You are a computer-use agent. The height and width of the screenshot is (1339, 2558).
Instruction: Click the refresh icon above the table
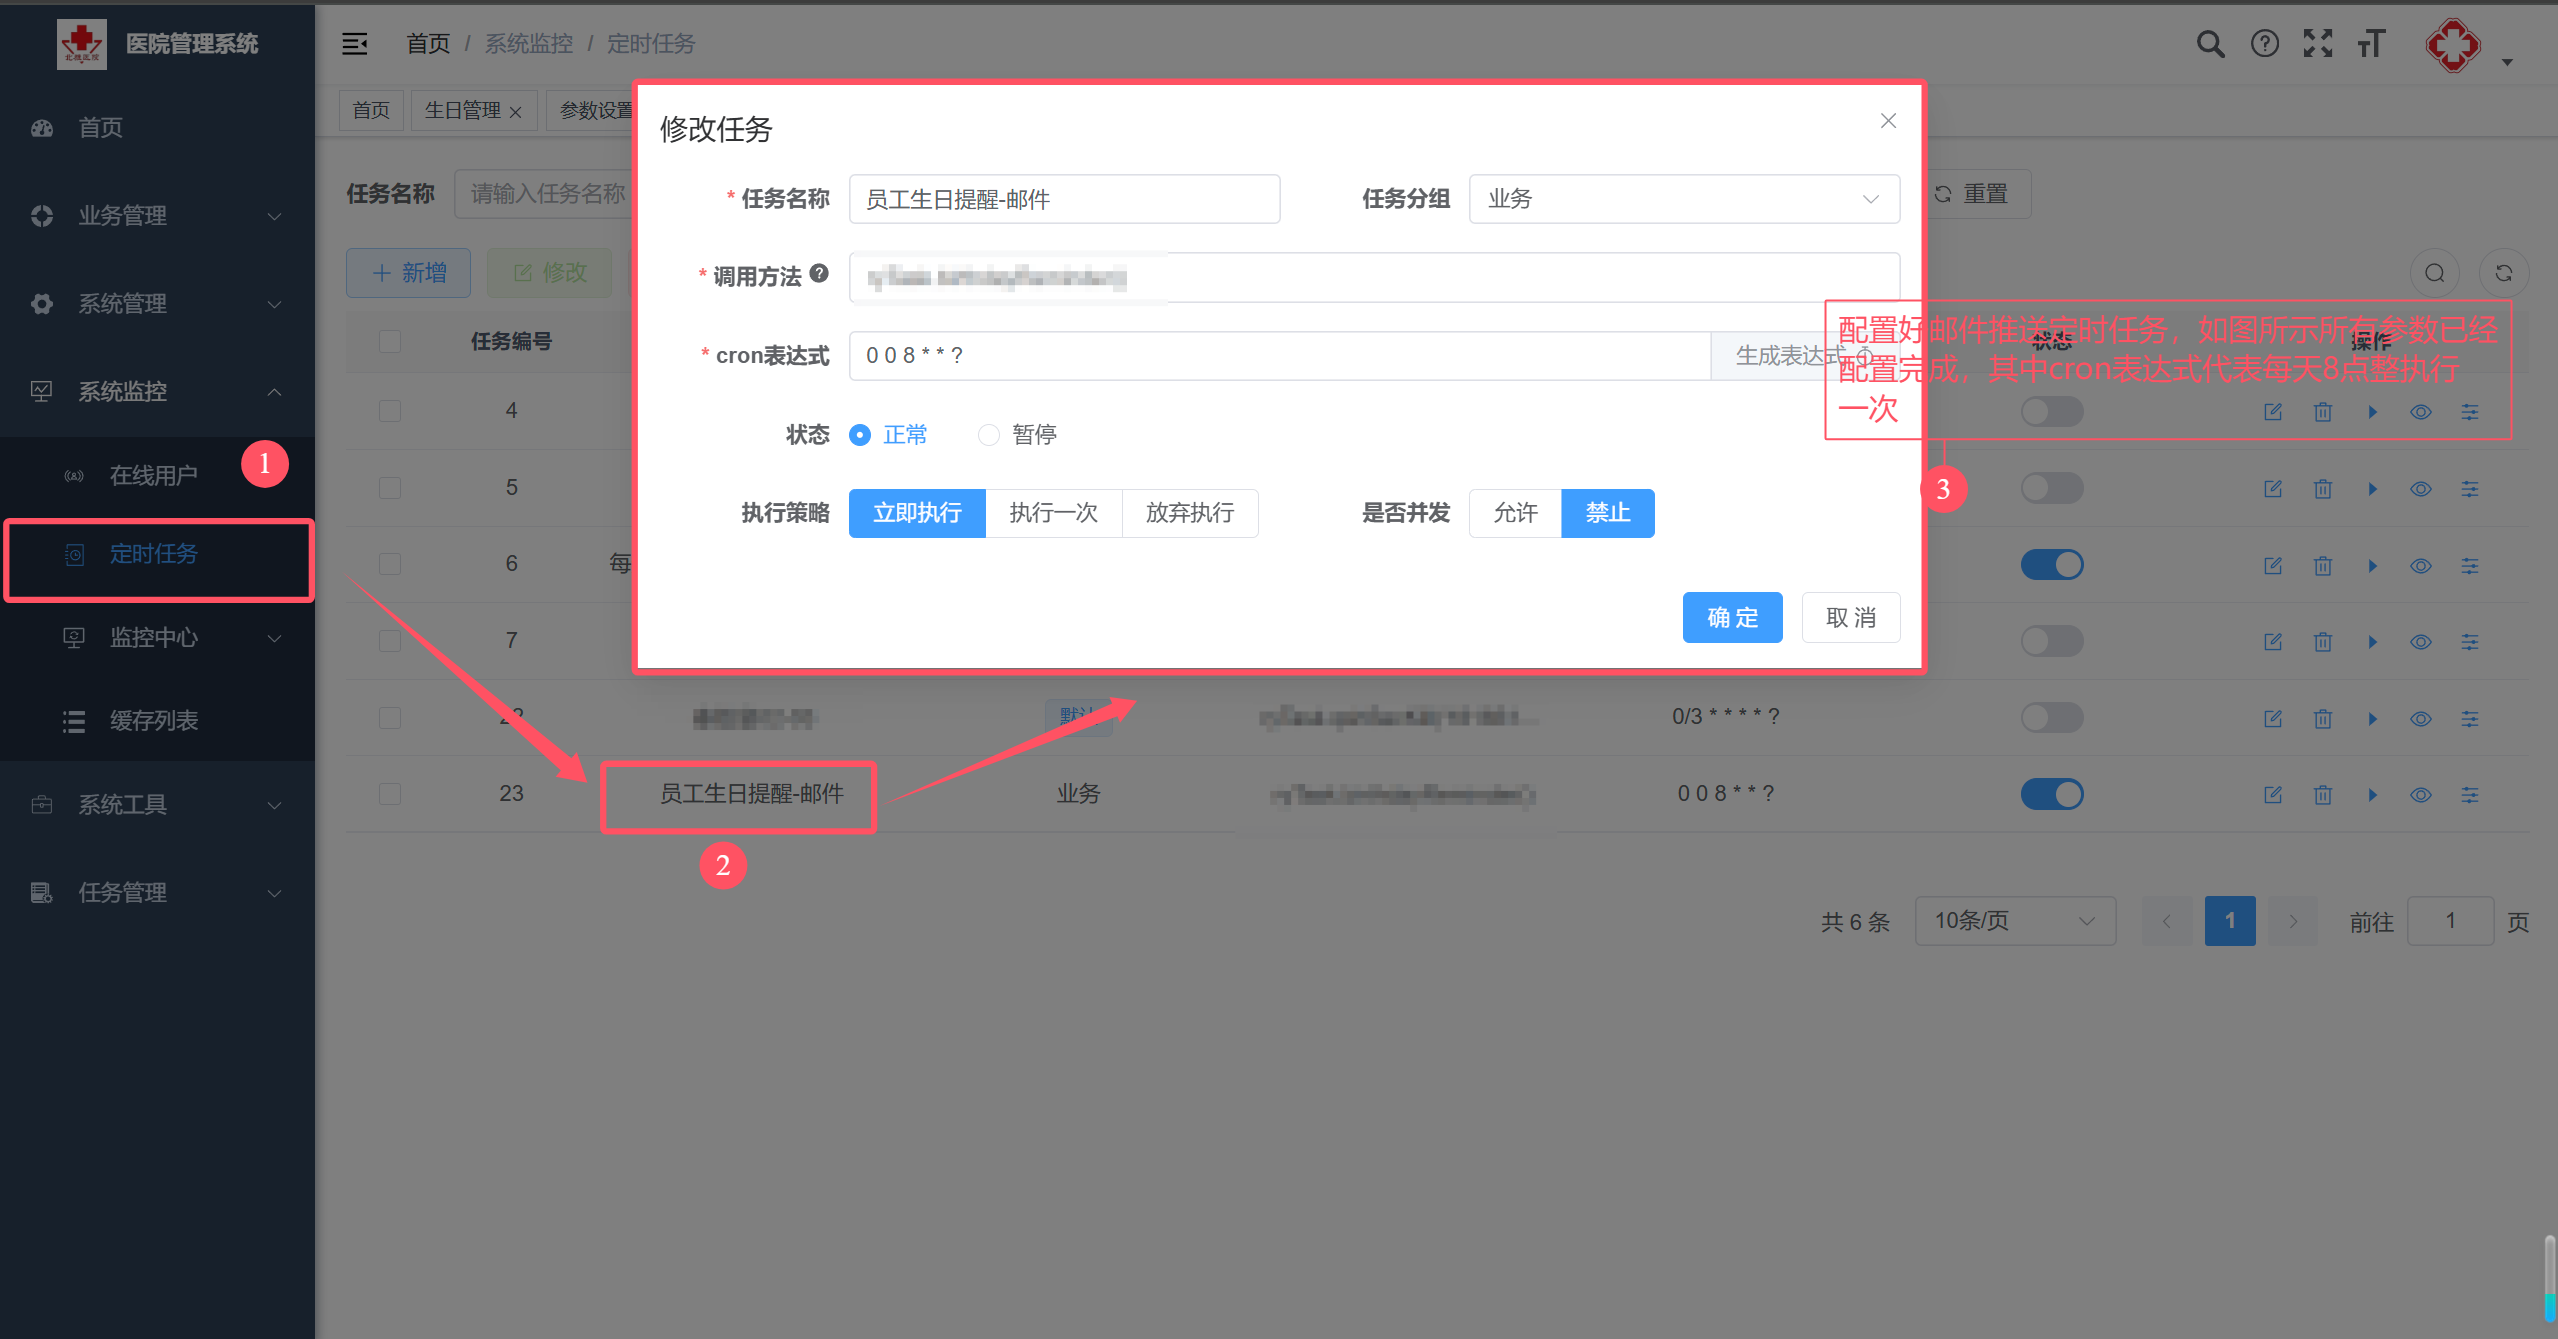(x=2503, y=273)
